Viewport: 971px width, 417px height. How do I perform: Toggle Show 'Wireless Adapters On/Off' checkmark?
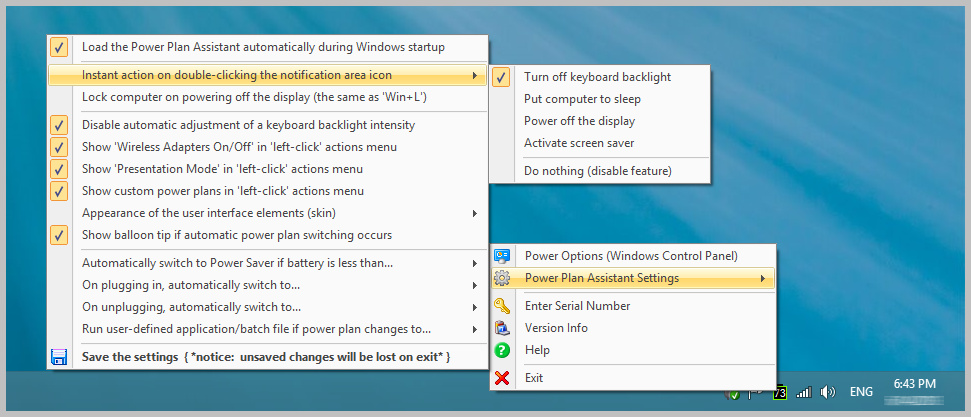pyautogui.click(x=59, y=147)
